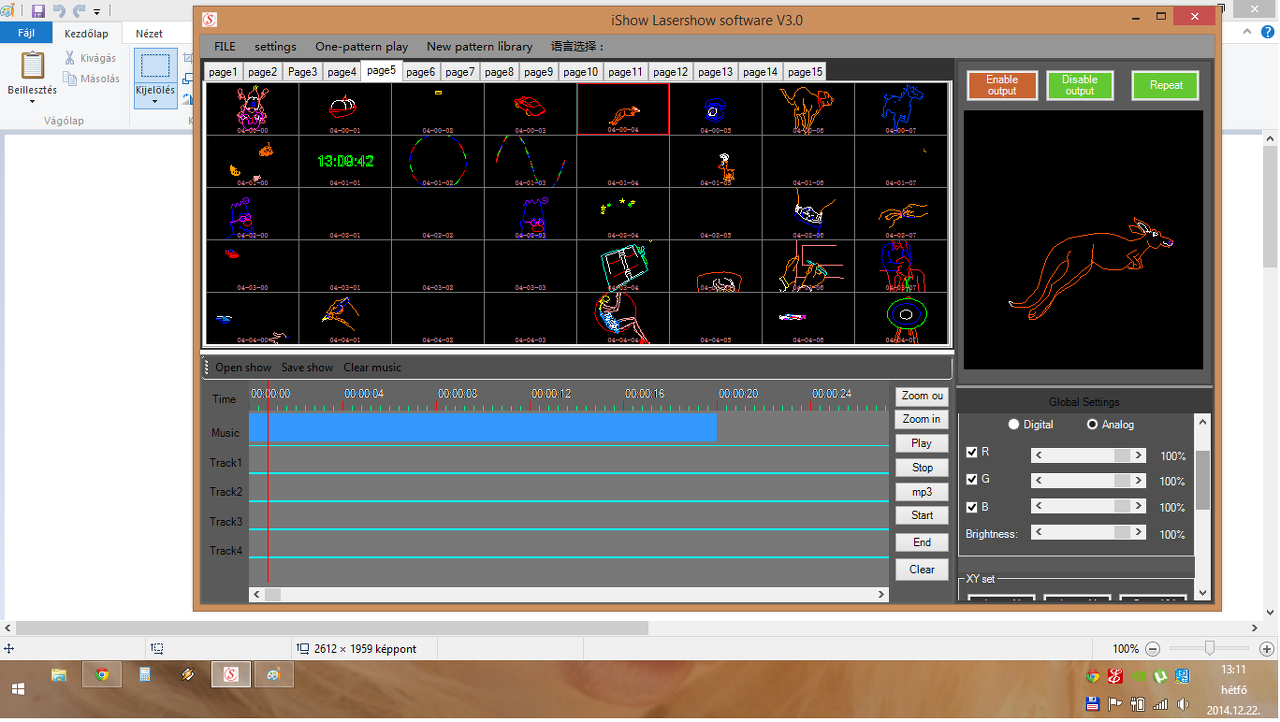The width and height of the screenshot is (1280, 722).
Task: Select the colorful circle pattern 04-01-02
Action: click(437, 161)
